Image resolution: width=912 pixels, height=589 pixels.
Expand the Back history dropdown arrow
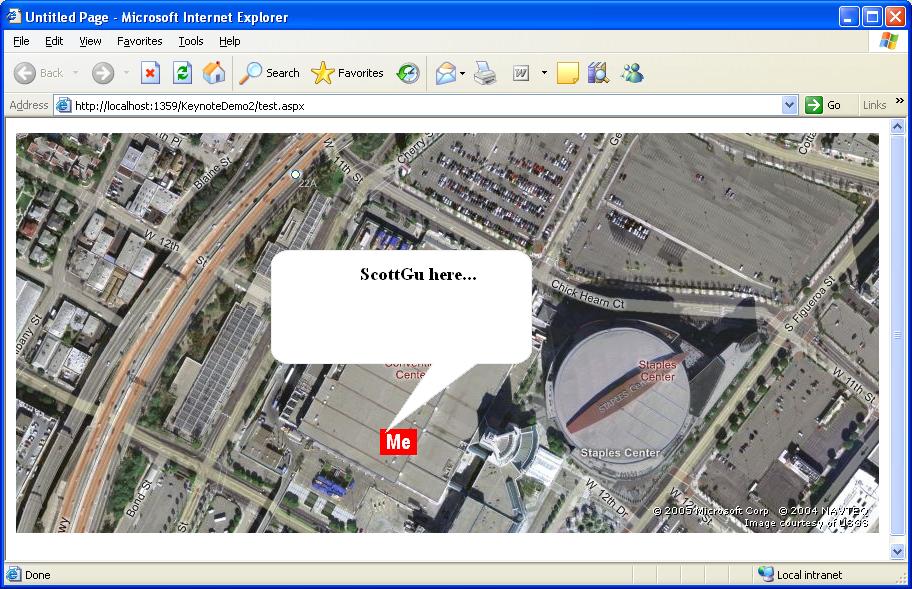tap(76, 73)
